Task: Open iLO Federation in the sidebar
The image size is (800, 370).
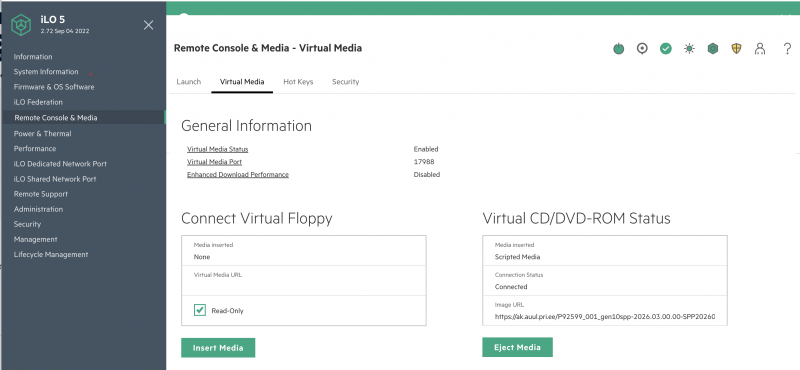Action: 38,102
